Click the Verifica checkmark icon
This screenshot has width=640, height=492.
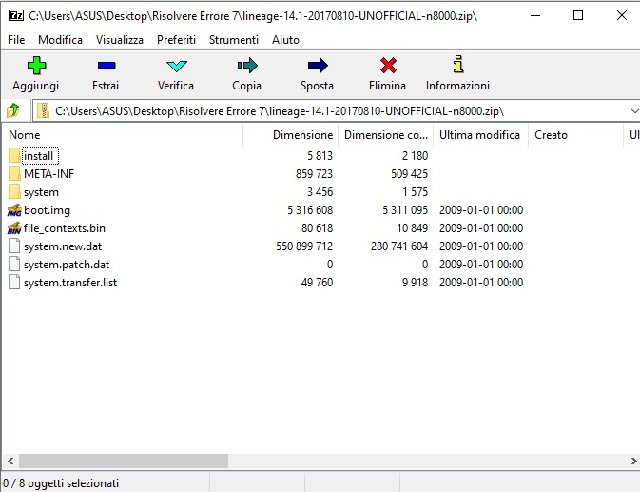coord(176,65)
